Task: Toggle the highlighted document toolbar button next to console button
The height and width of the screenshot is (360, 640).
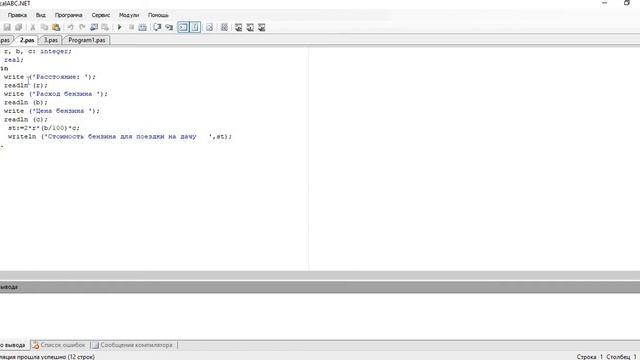Action: (195, 27)
